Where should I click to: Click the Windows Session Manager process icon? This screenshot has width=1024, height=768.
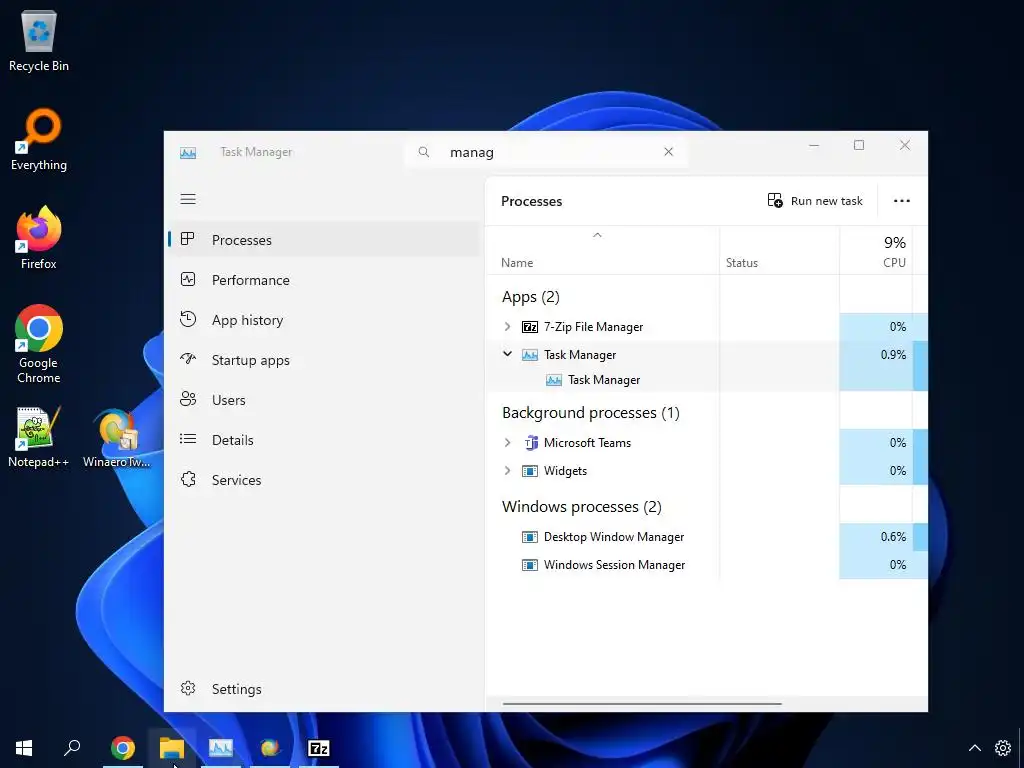pyautogui.click(x=530, y=565)
